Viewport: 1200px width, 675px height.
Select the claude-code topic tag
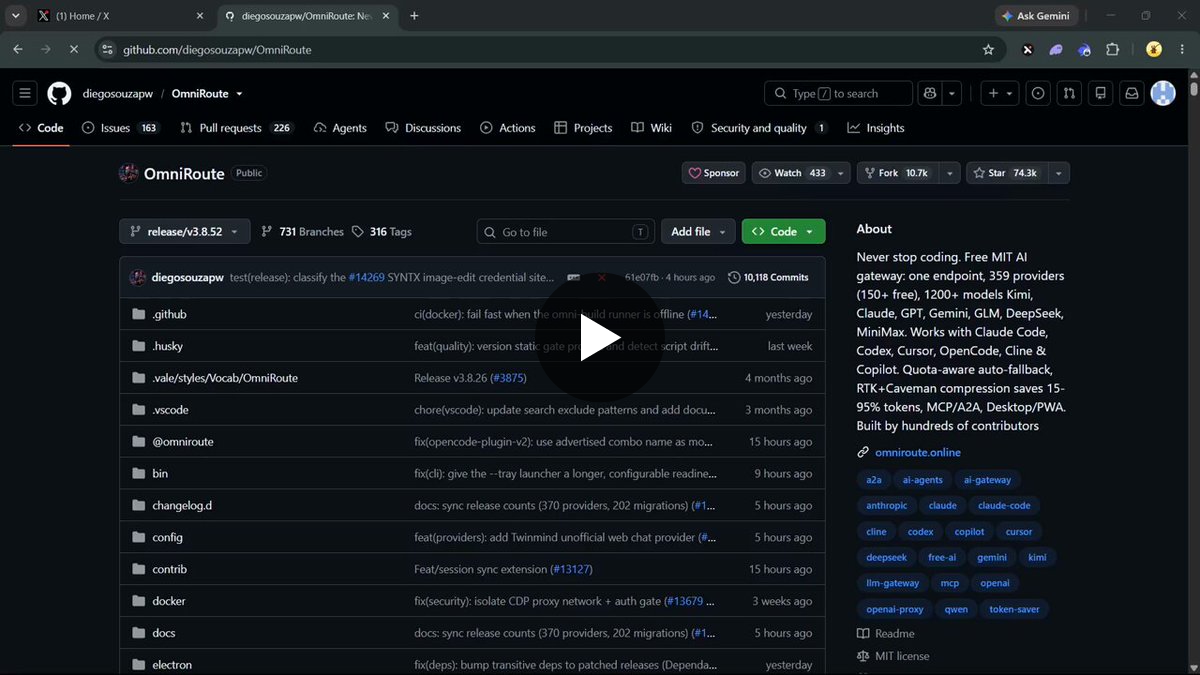click(1004, 506)
